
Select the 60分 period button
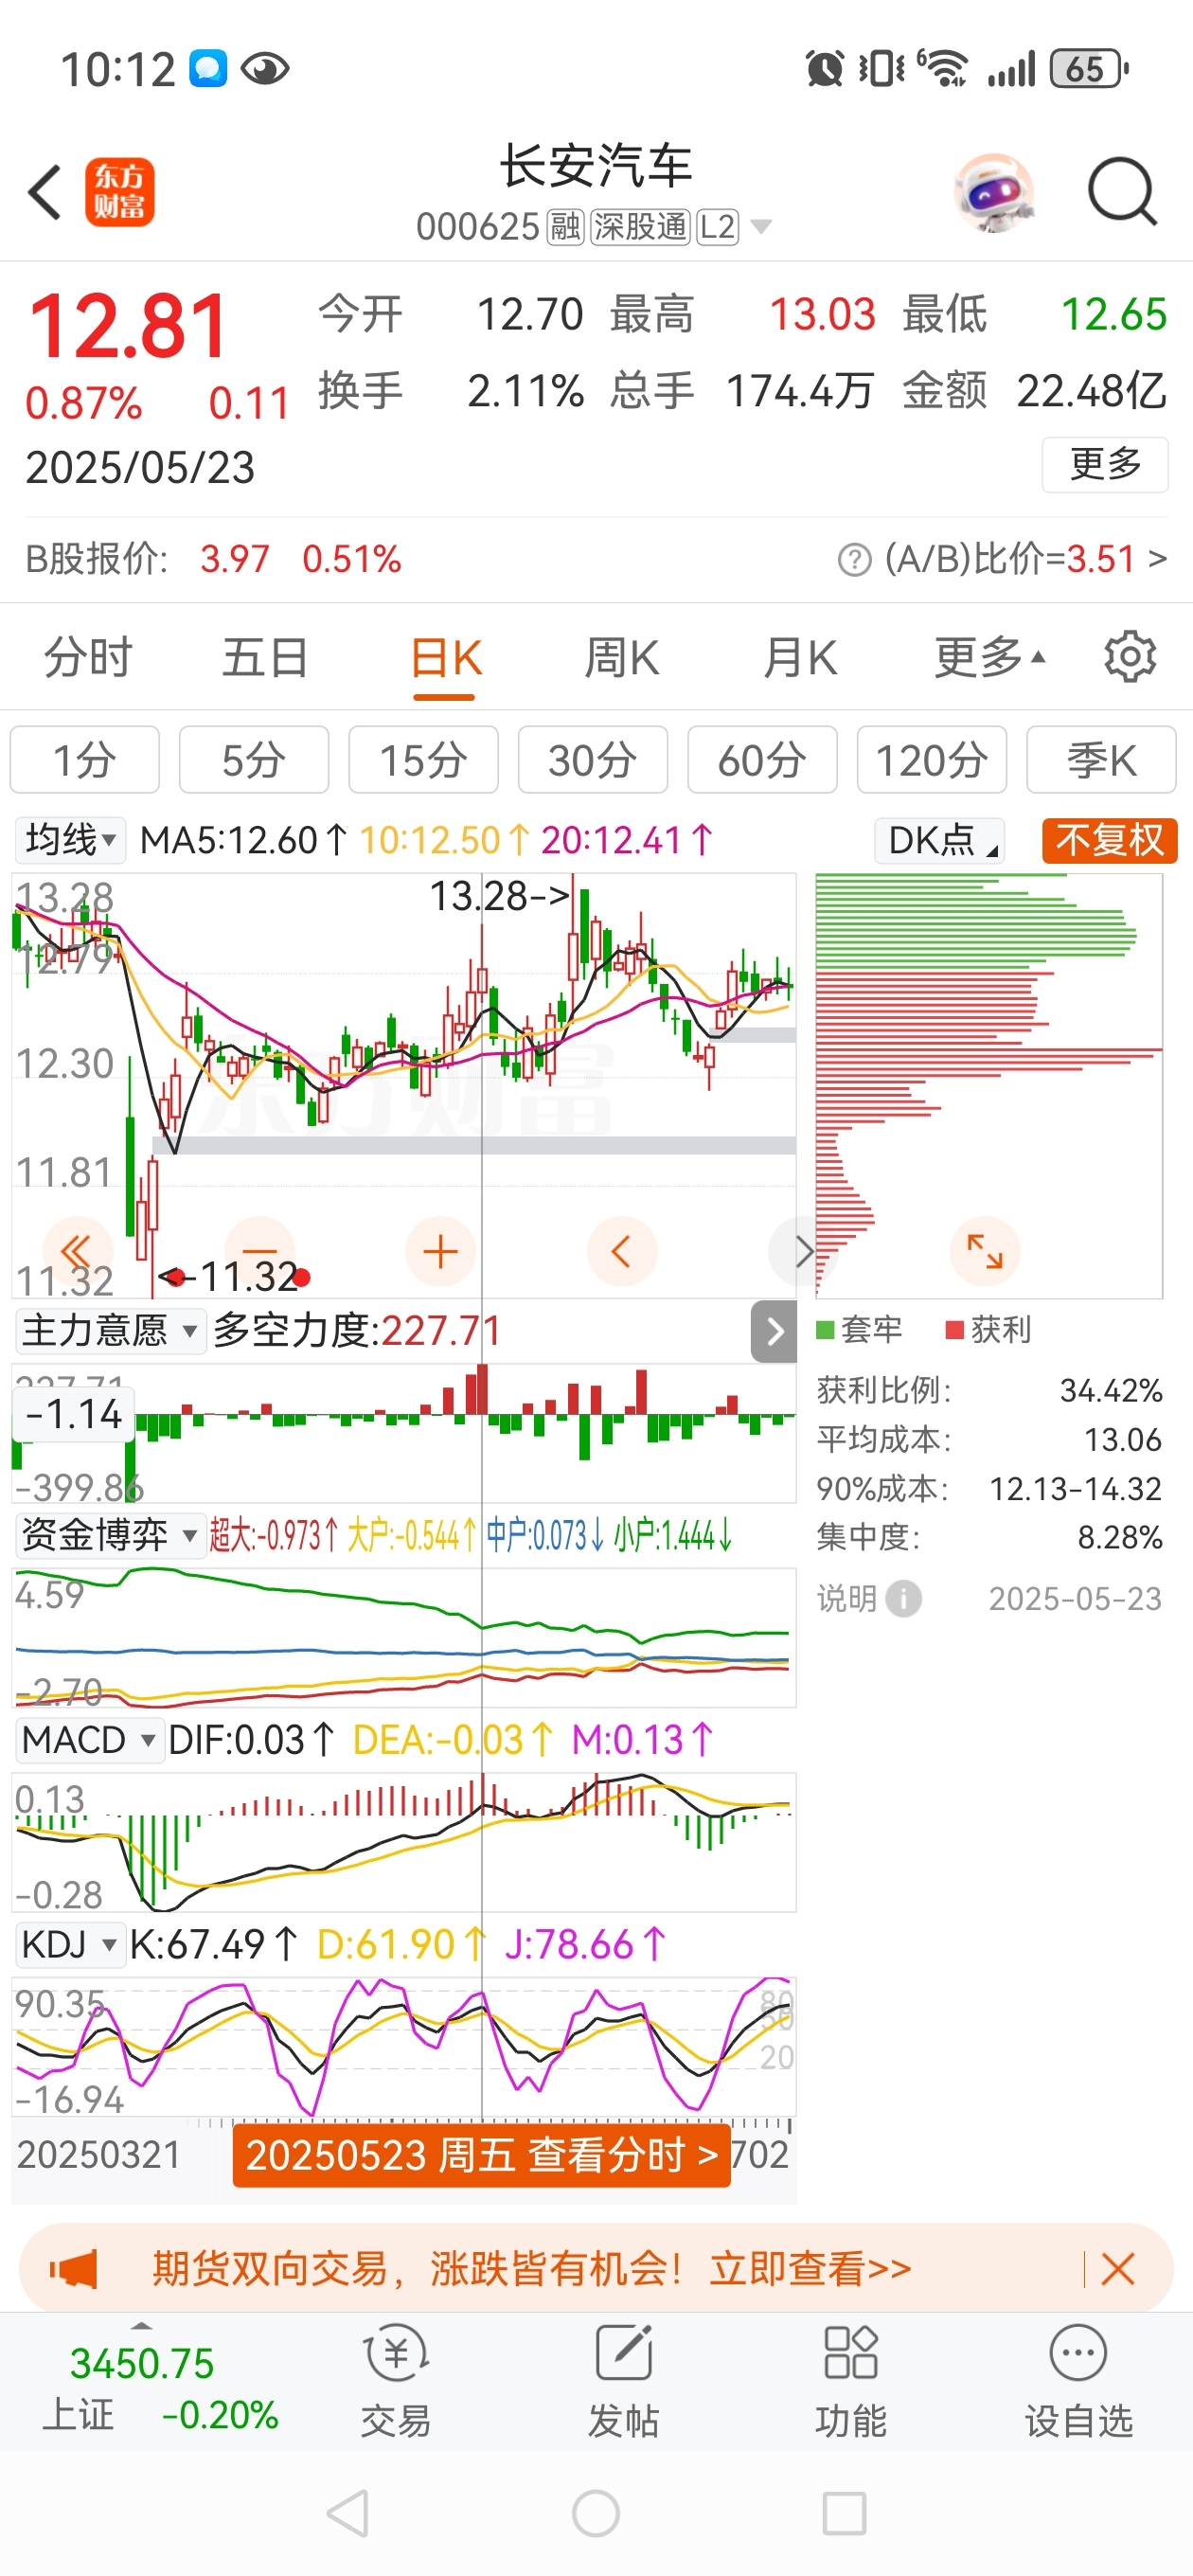(x=762, y=760)
